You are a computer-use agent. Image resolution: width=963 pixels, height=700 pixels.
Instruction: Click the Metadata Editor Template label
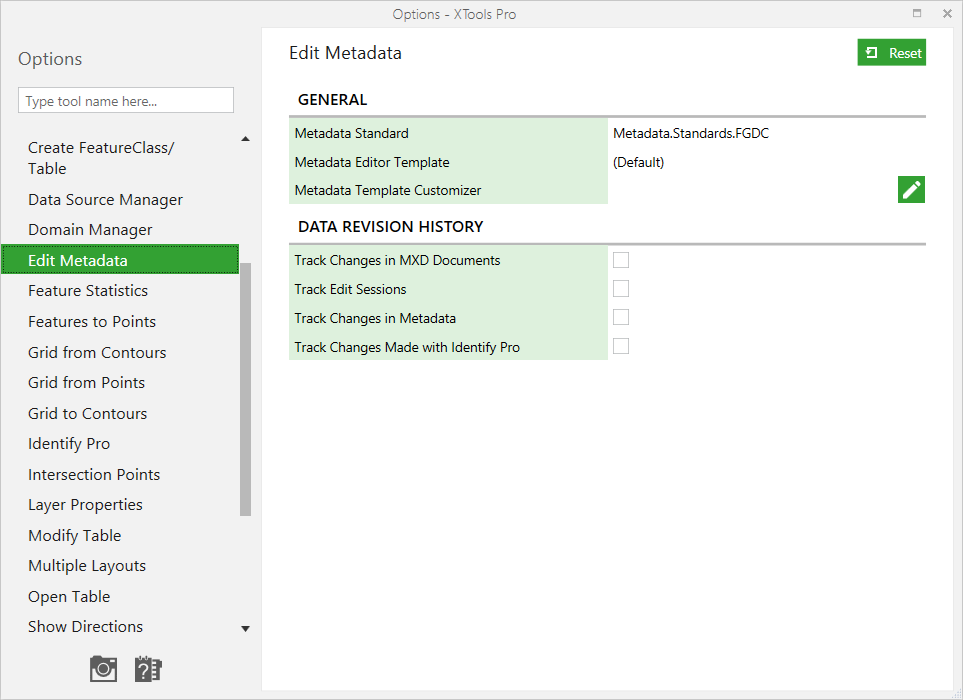[x=372, y=162]
